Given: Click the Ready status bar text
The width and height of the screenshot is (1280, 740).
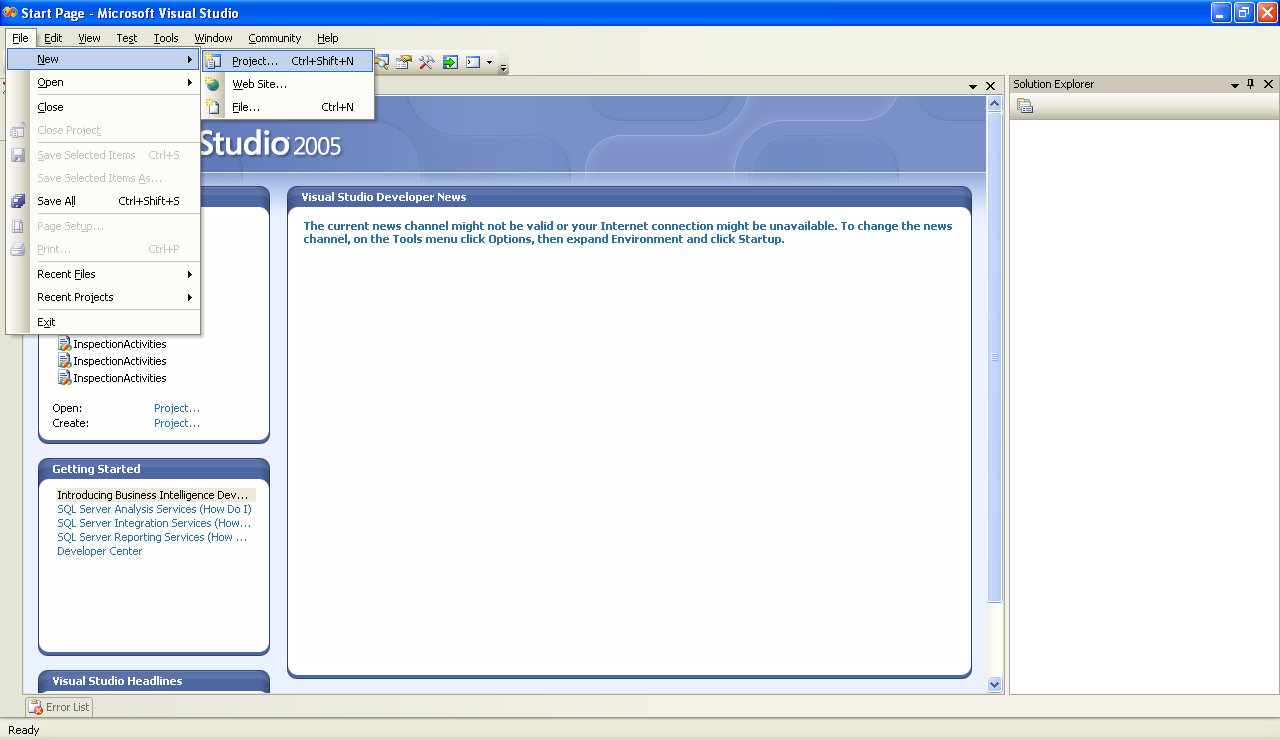Looking at the screenshot, I should click(x=24, y=730).
